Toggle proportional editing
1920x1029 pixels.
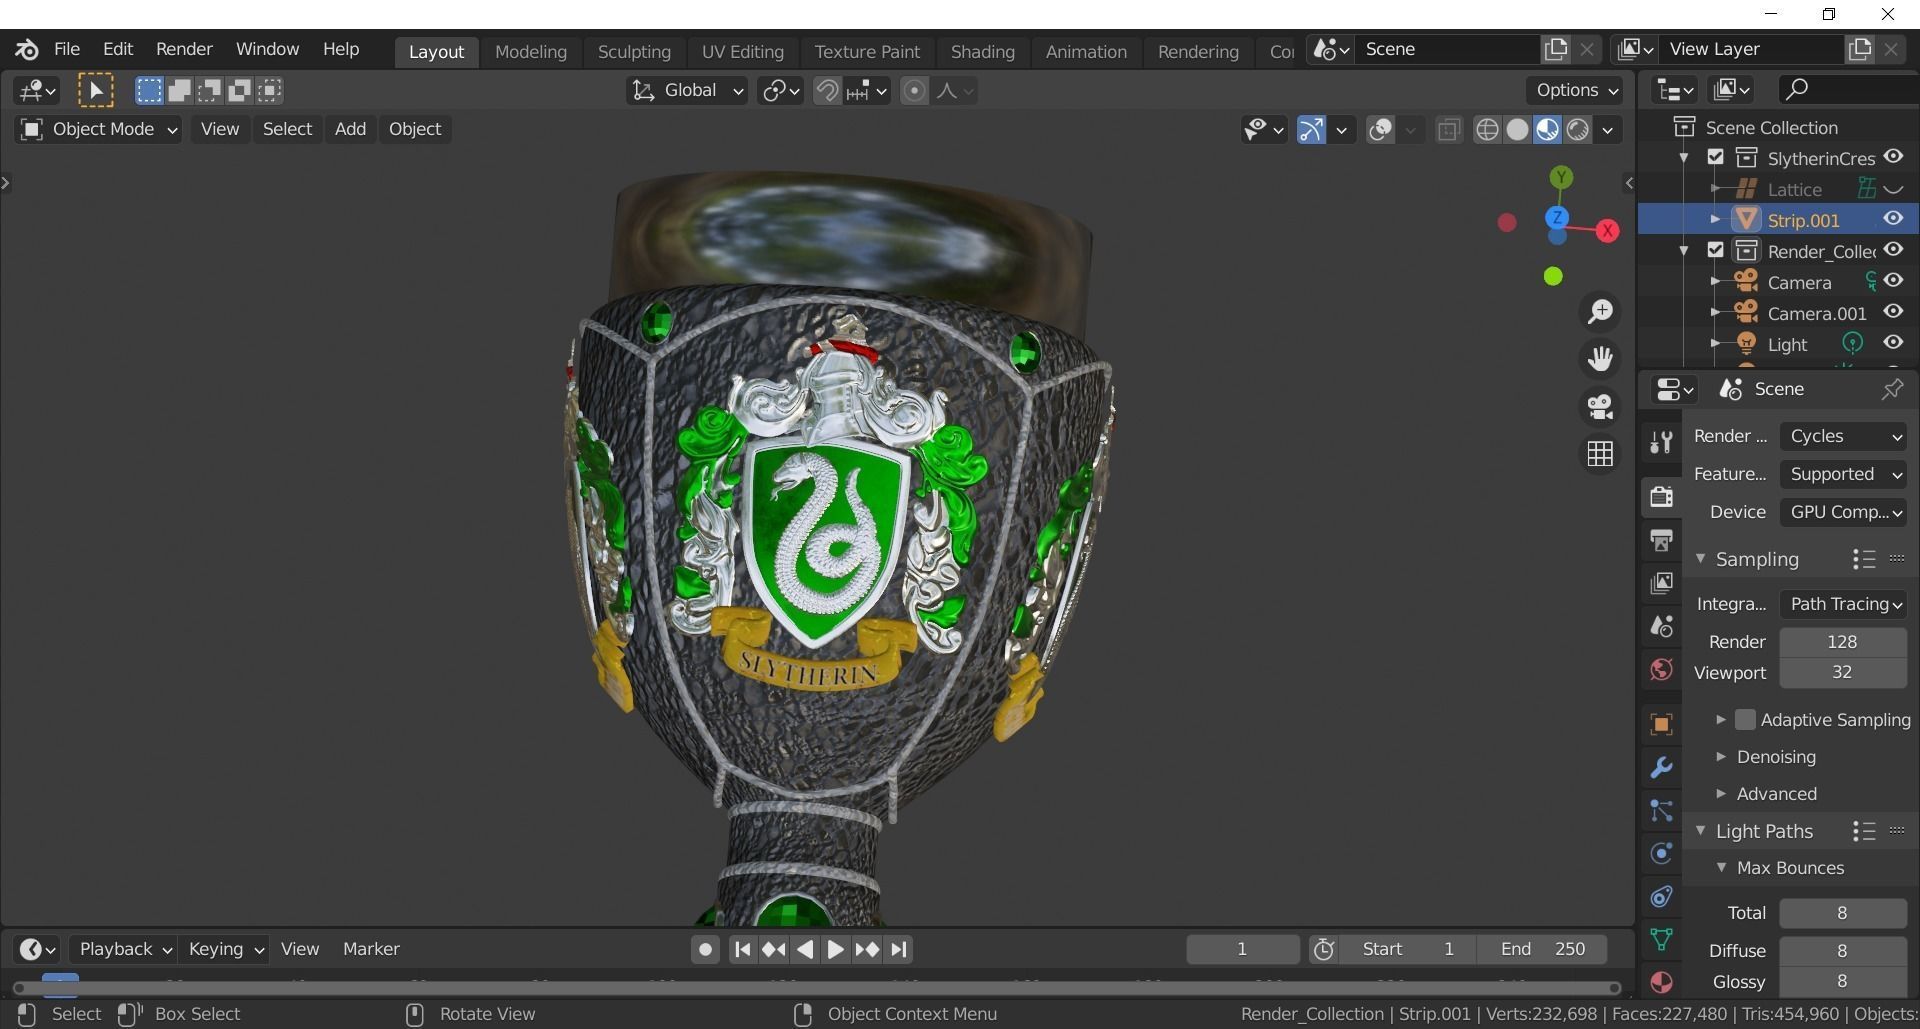pyautogui.click(x=914, y=91)
